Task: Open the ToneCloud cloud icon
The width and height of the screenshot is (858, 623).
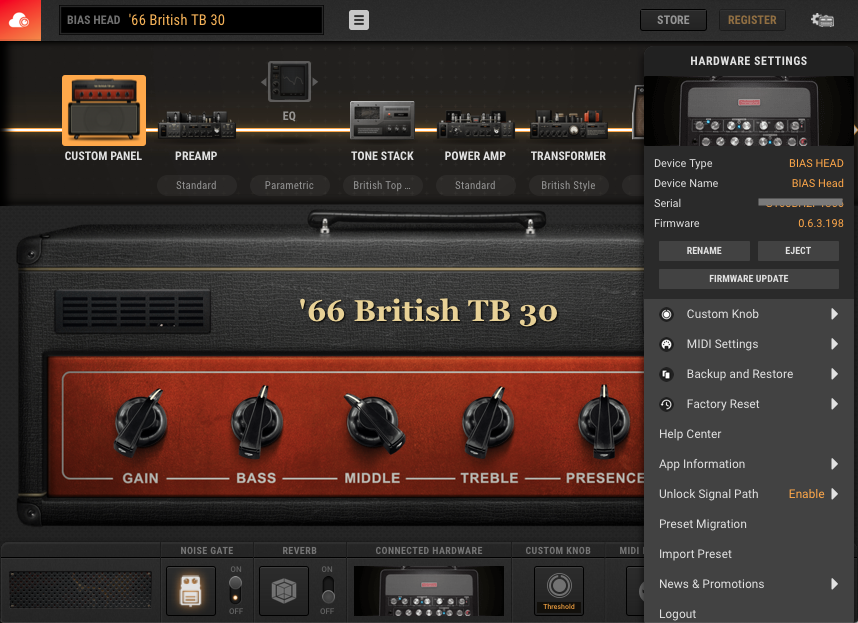Action: (20, 20)
